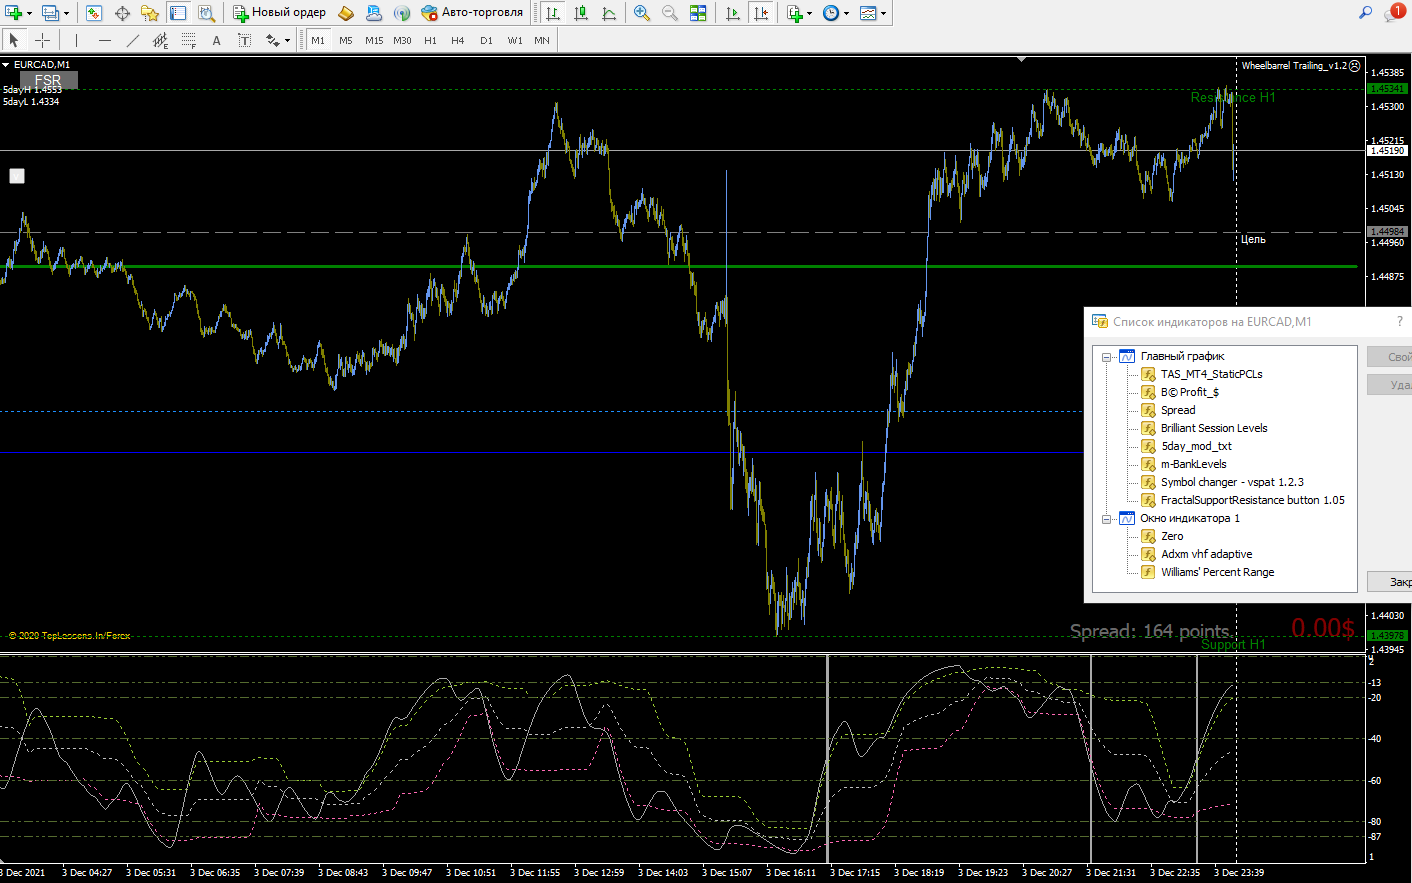Toggle the white square chart button
This screenshot has height=883, width=1412.
click(17, 176)
